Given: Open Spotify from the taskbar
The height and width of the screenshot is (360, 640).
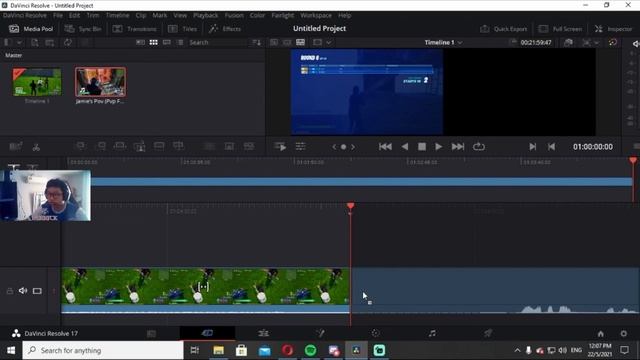Looking at the screenshot, I should (311, 350).
